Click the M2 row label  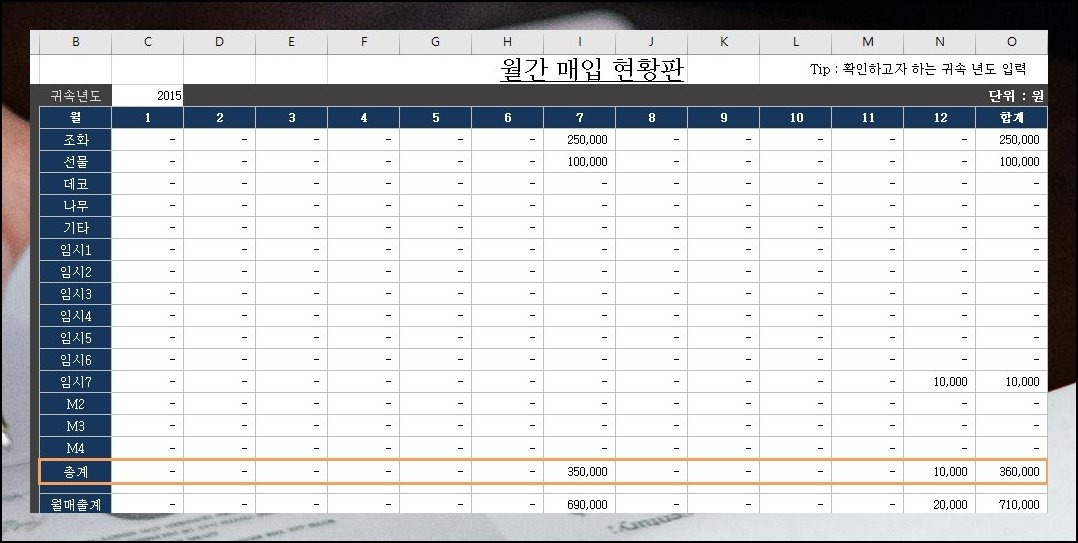coord(76,403)
